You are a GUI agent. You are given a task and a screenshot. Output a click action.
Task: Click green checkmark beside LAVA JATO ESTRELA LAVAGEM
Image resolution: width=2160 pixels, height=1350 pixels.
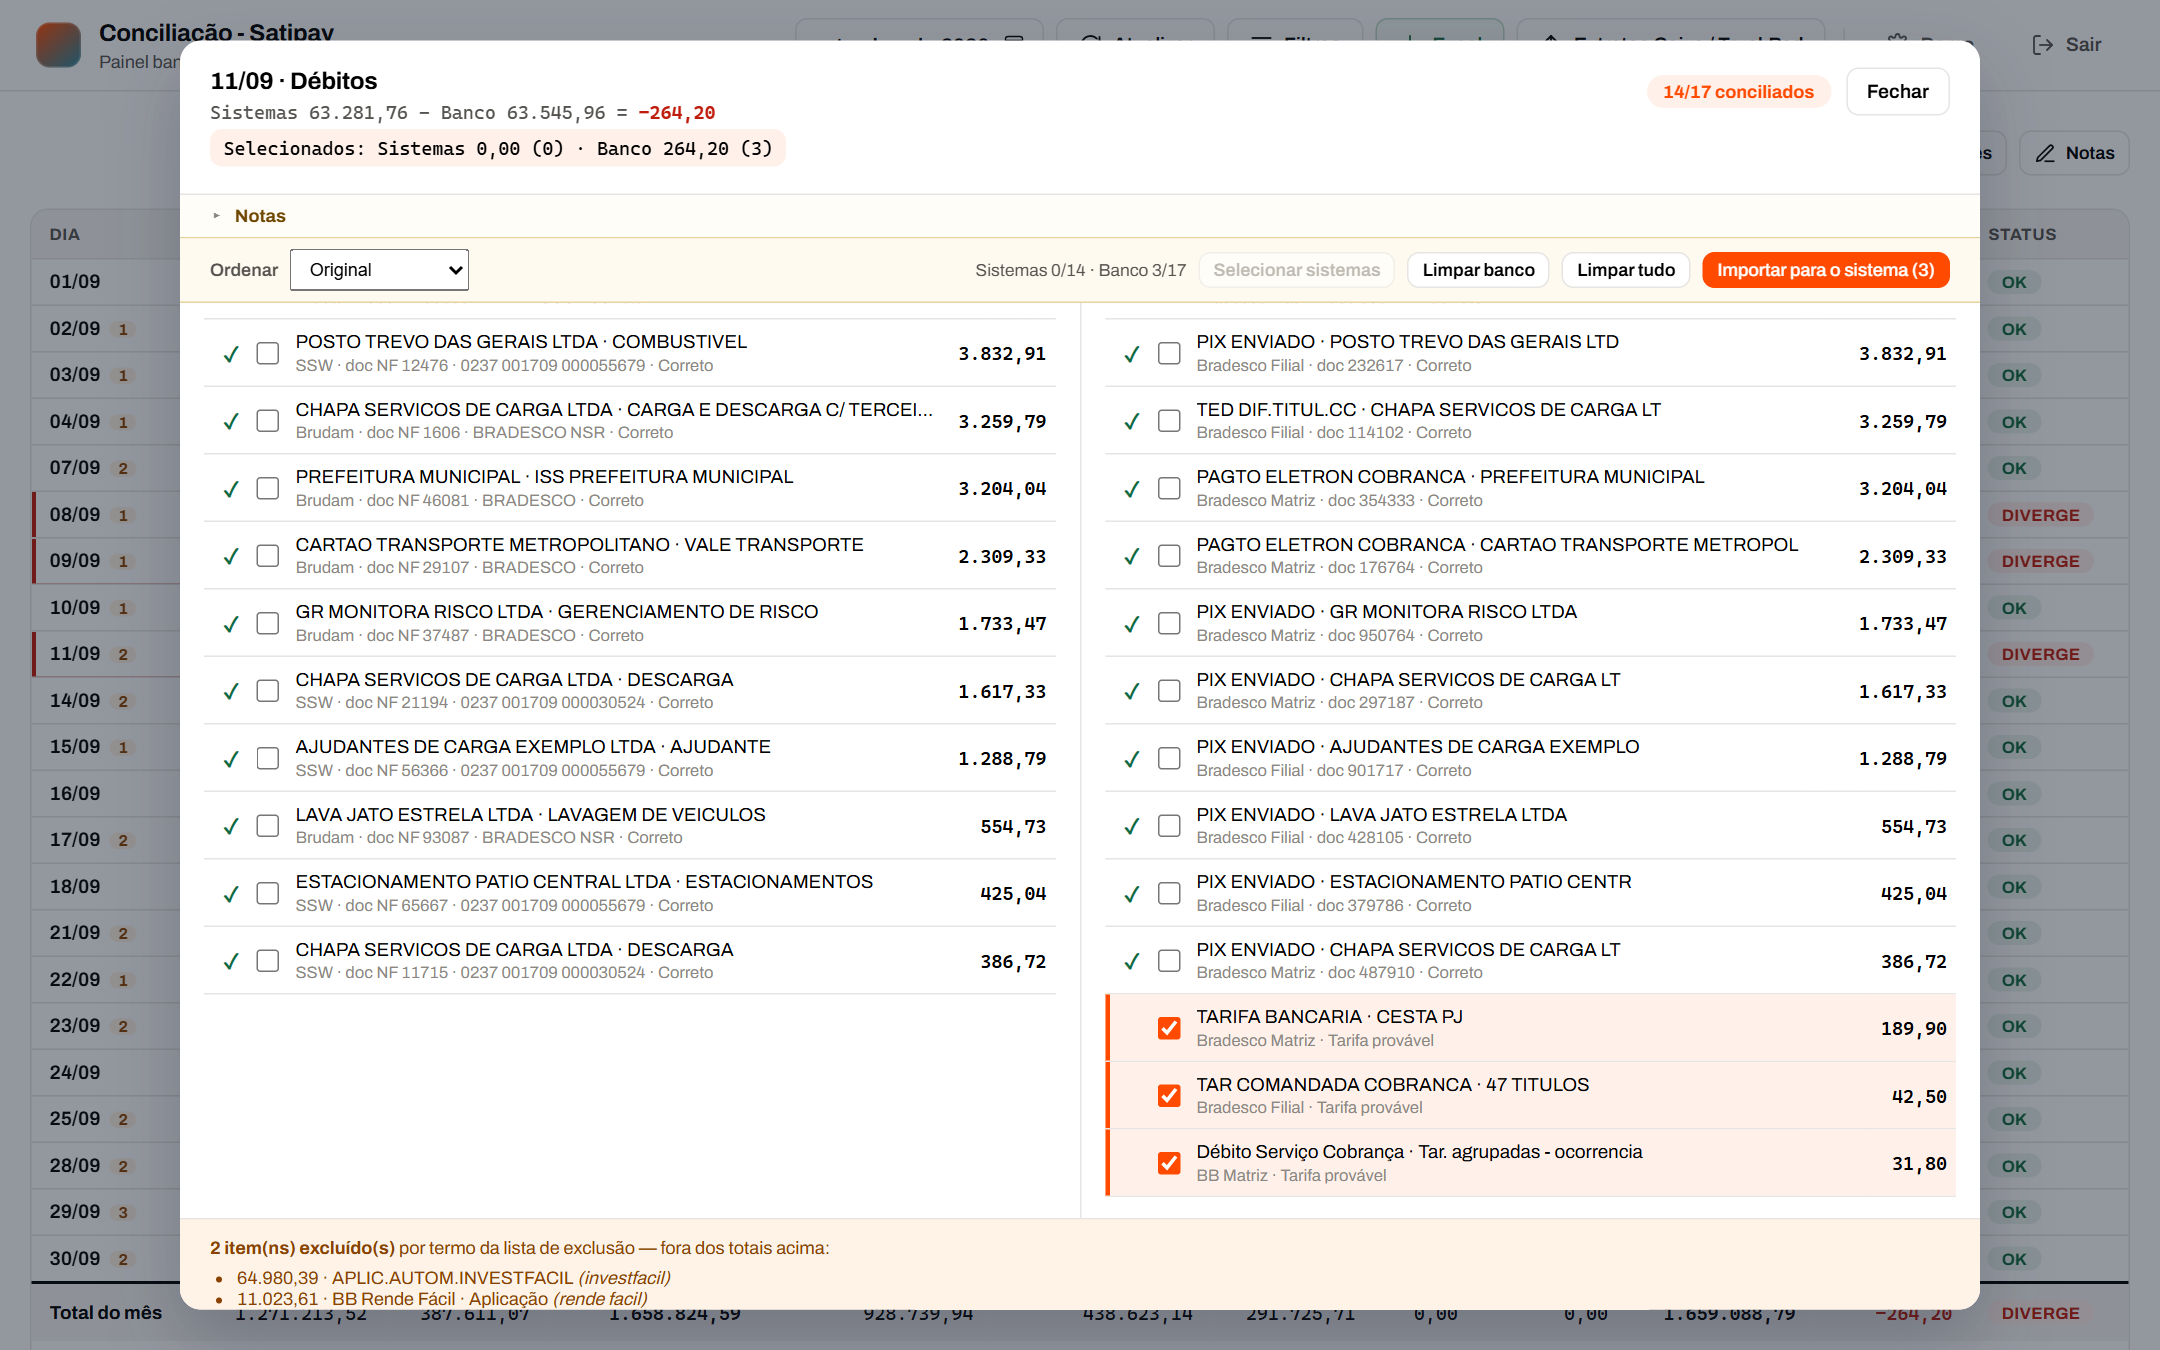[231, 826]
